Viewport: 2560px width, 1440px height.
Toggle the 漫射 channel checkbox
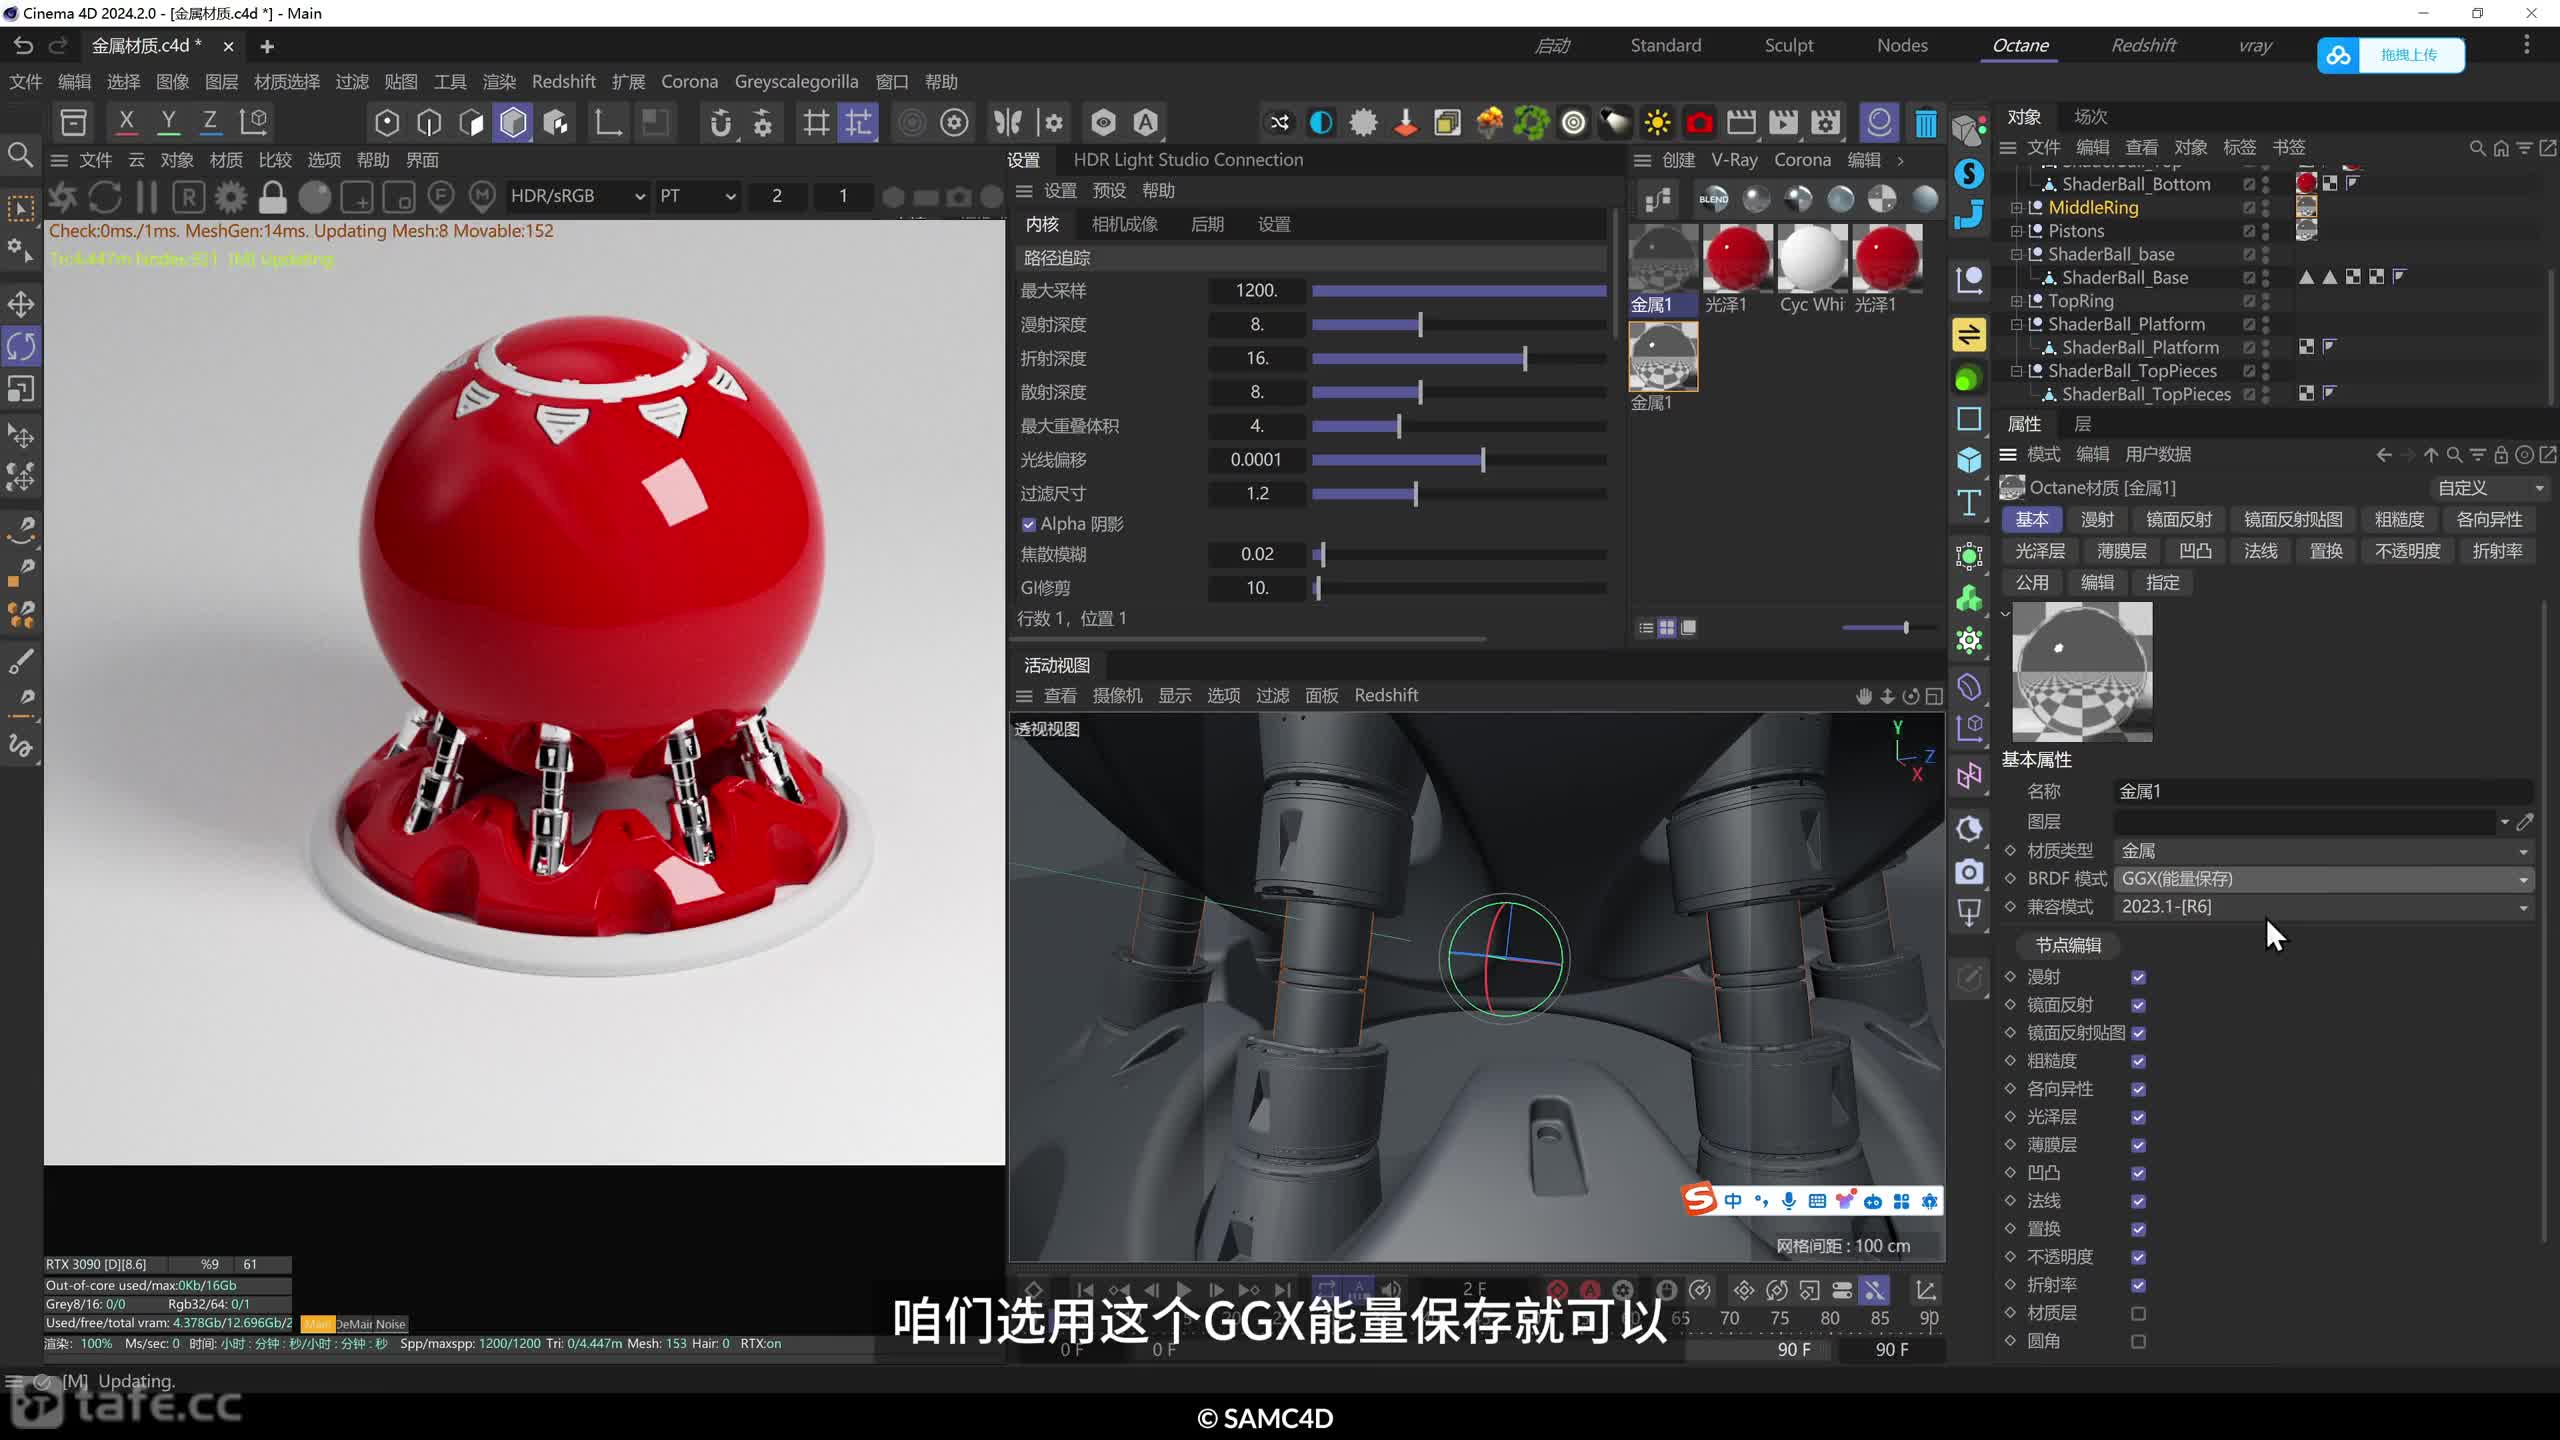coord(2138,977)
